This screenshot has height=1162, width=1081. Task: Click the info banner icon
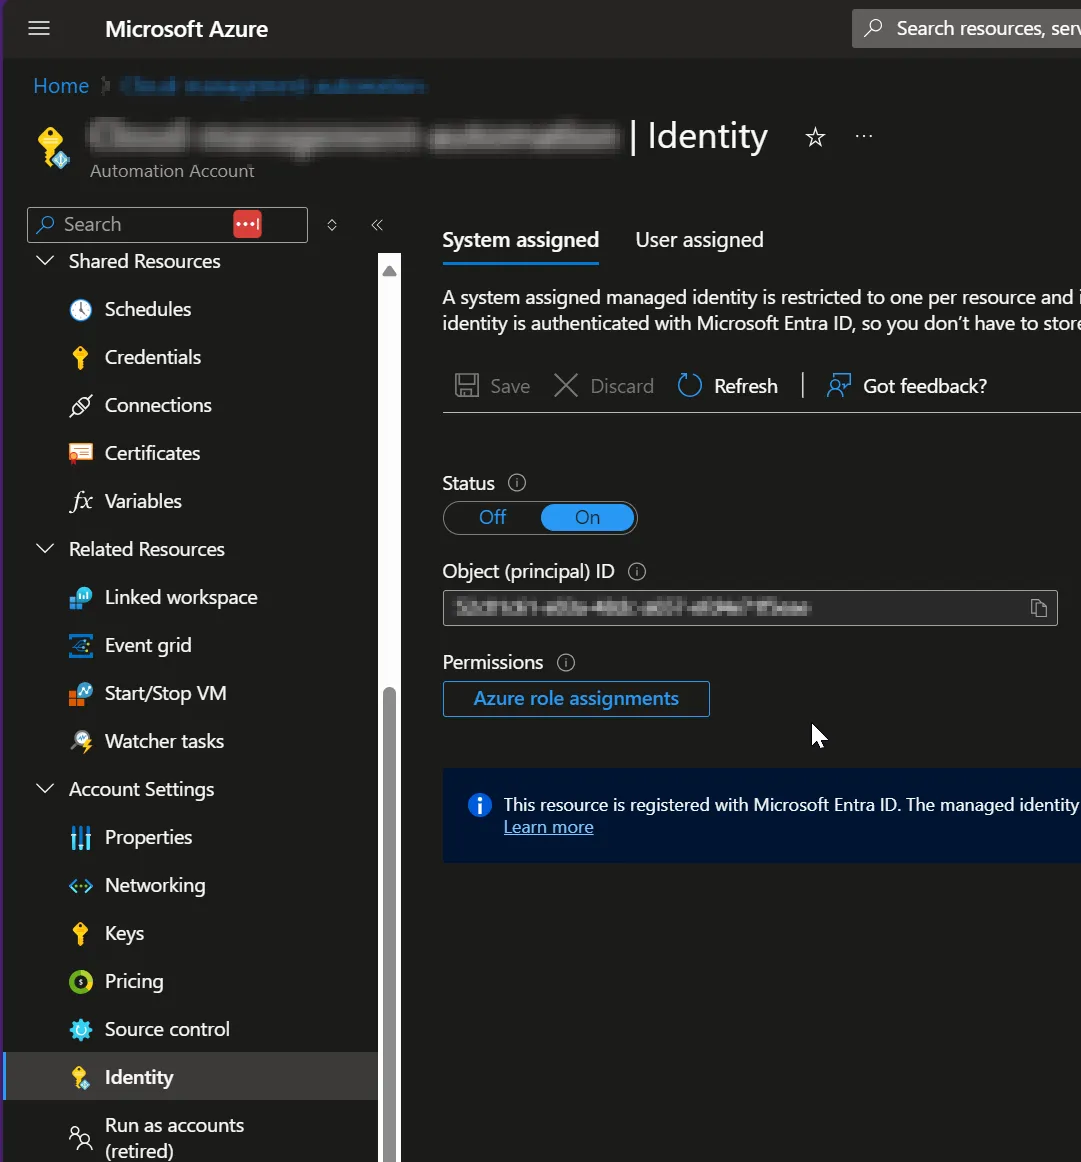tap(479, 805)
